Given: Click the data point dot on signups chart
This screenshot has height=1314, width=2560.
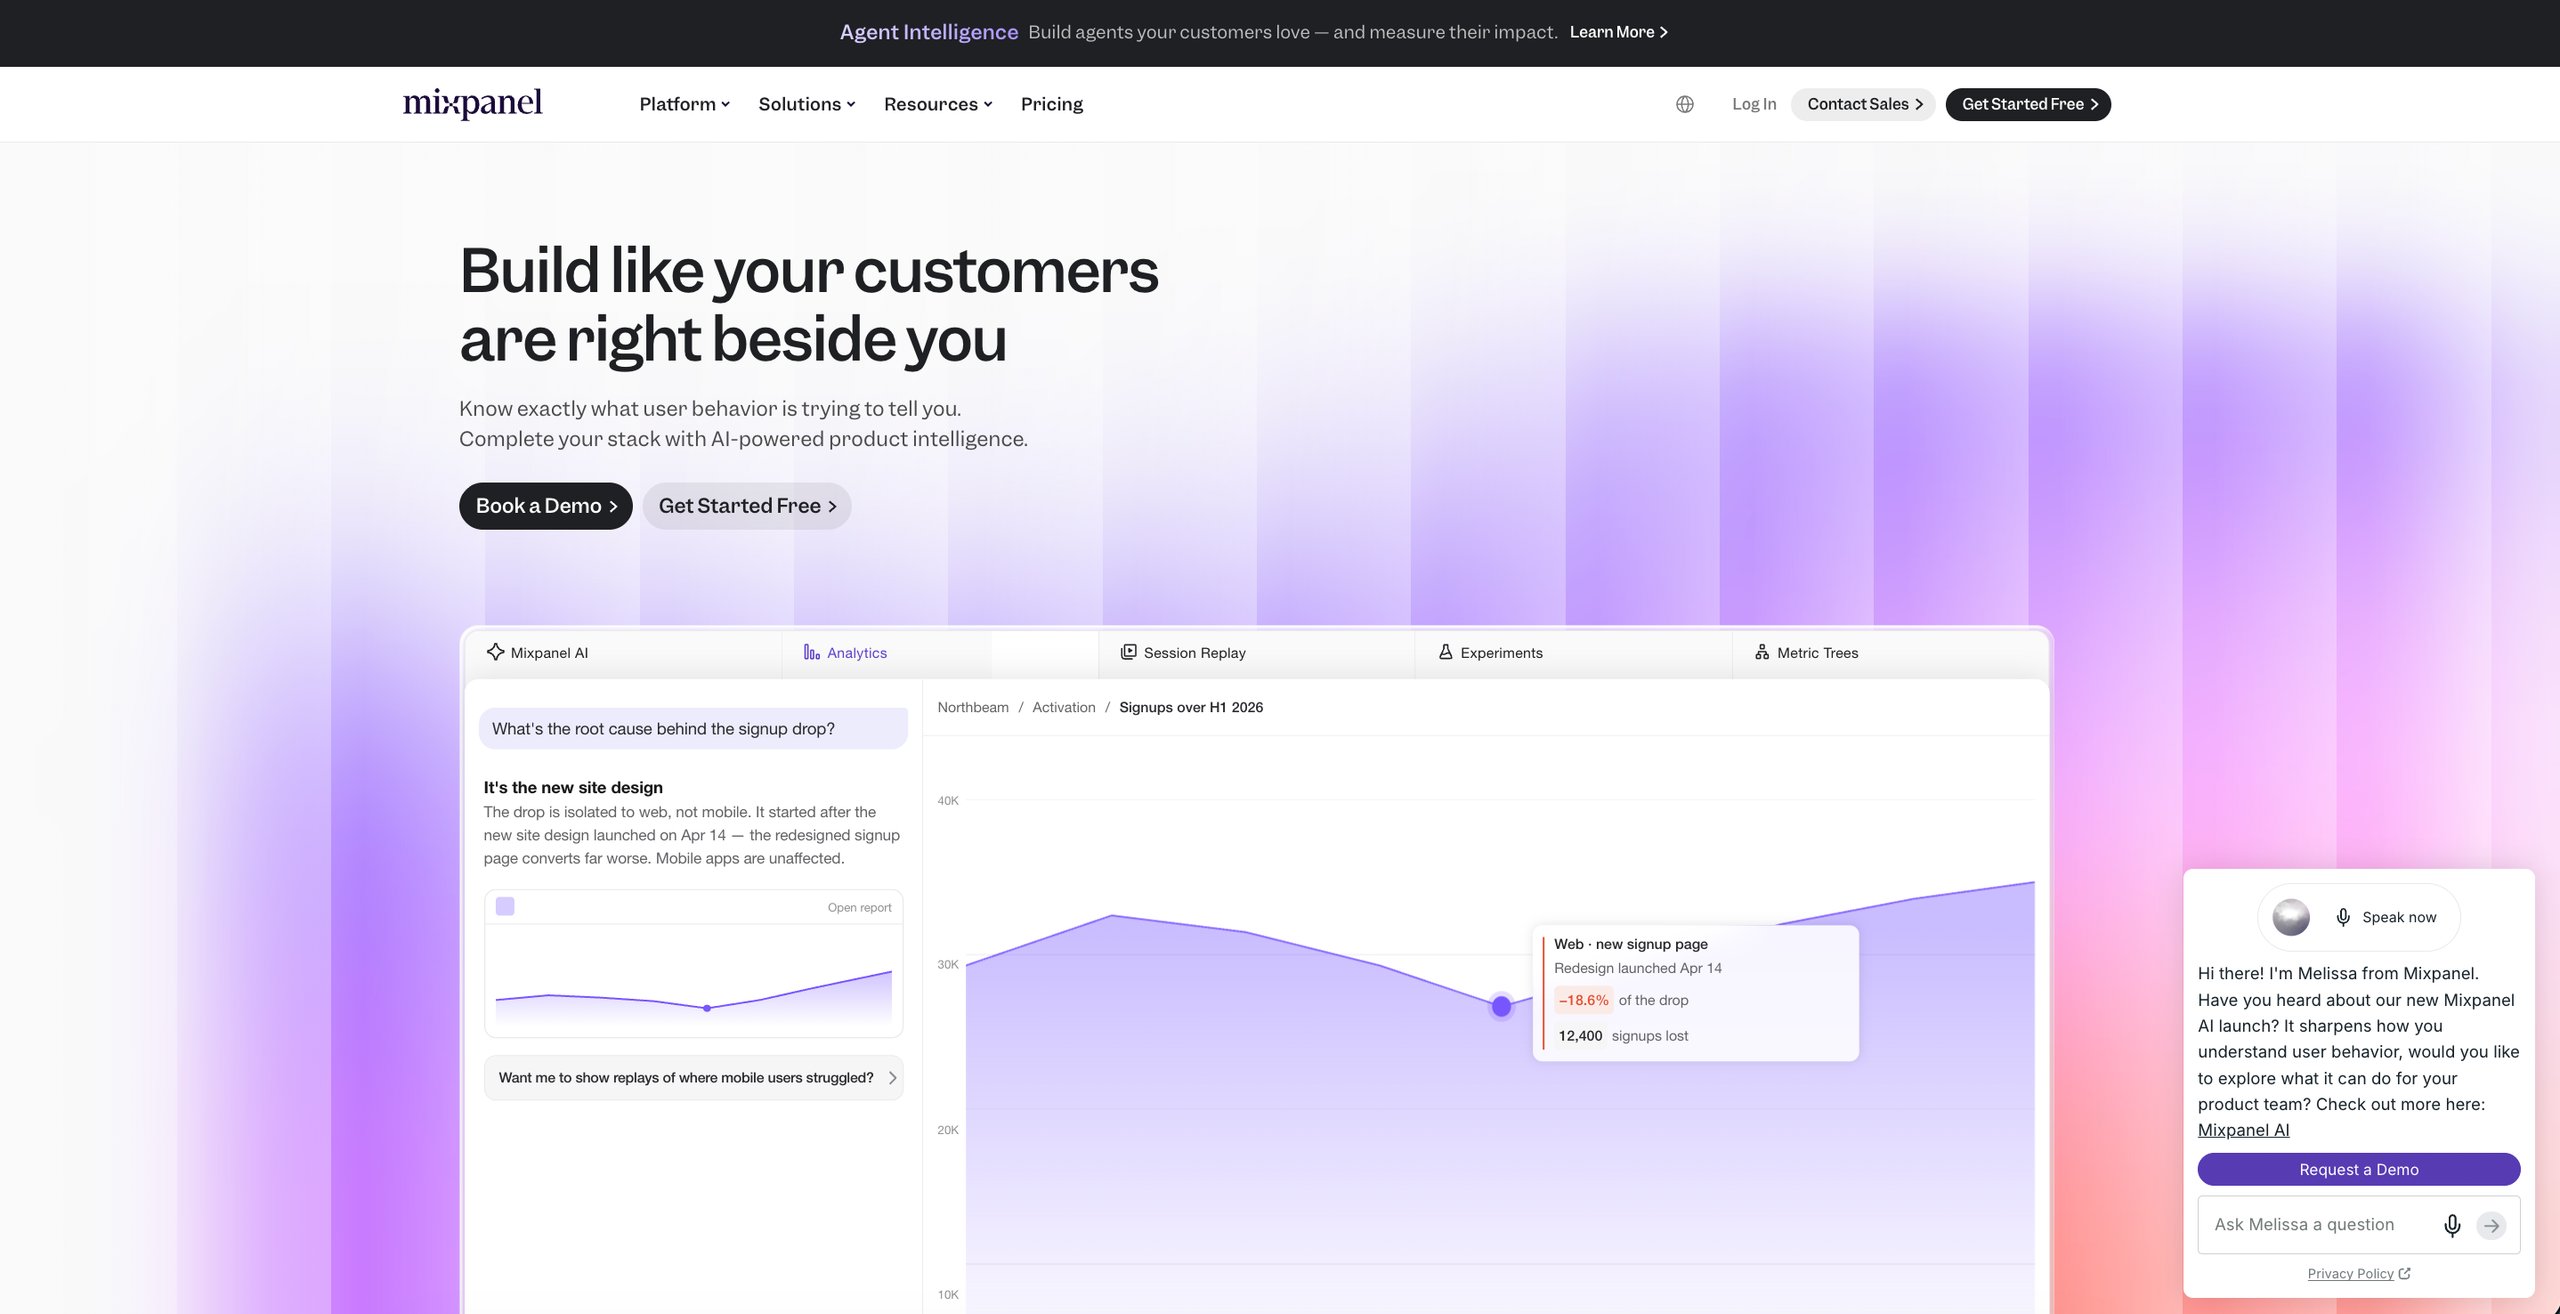Looking at the screenshot, I should (1501, 1006).
